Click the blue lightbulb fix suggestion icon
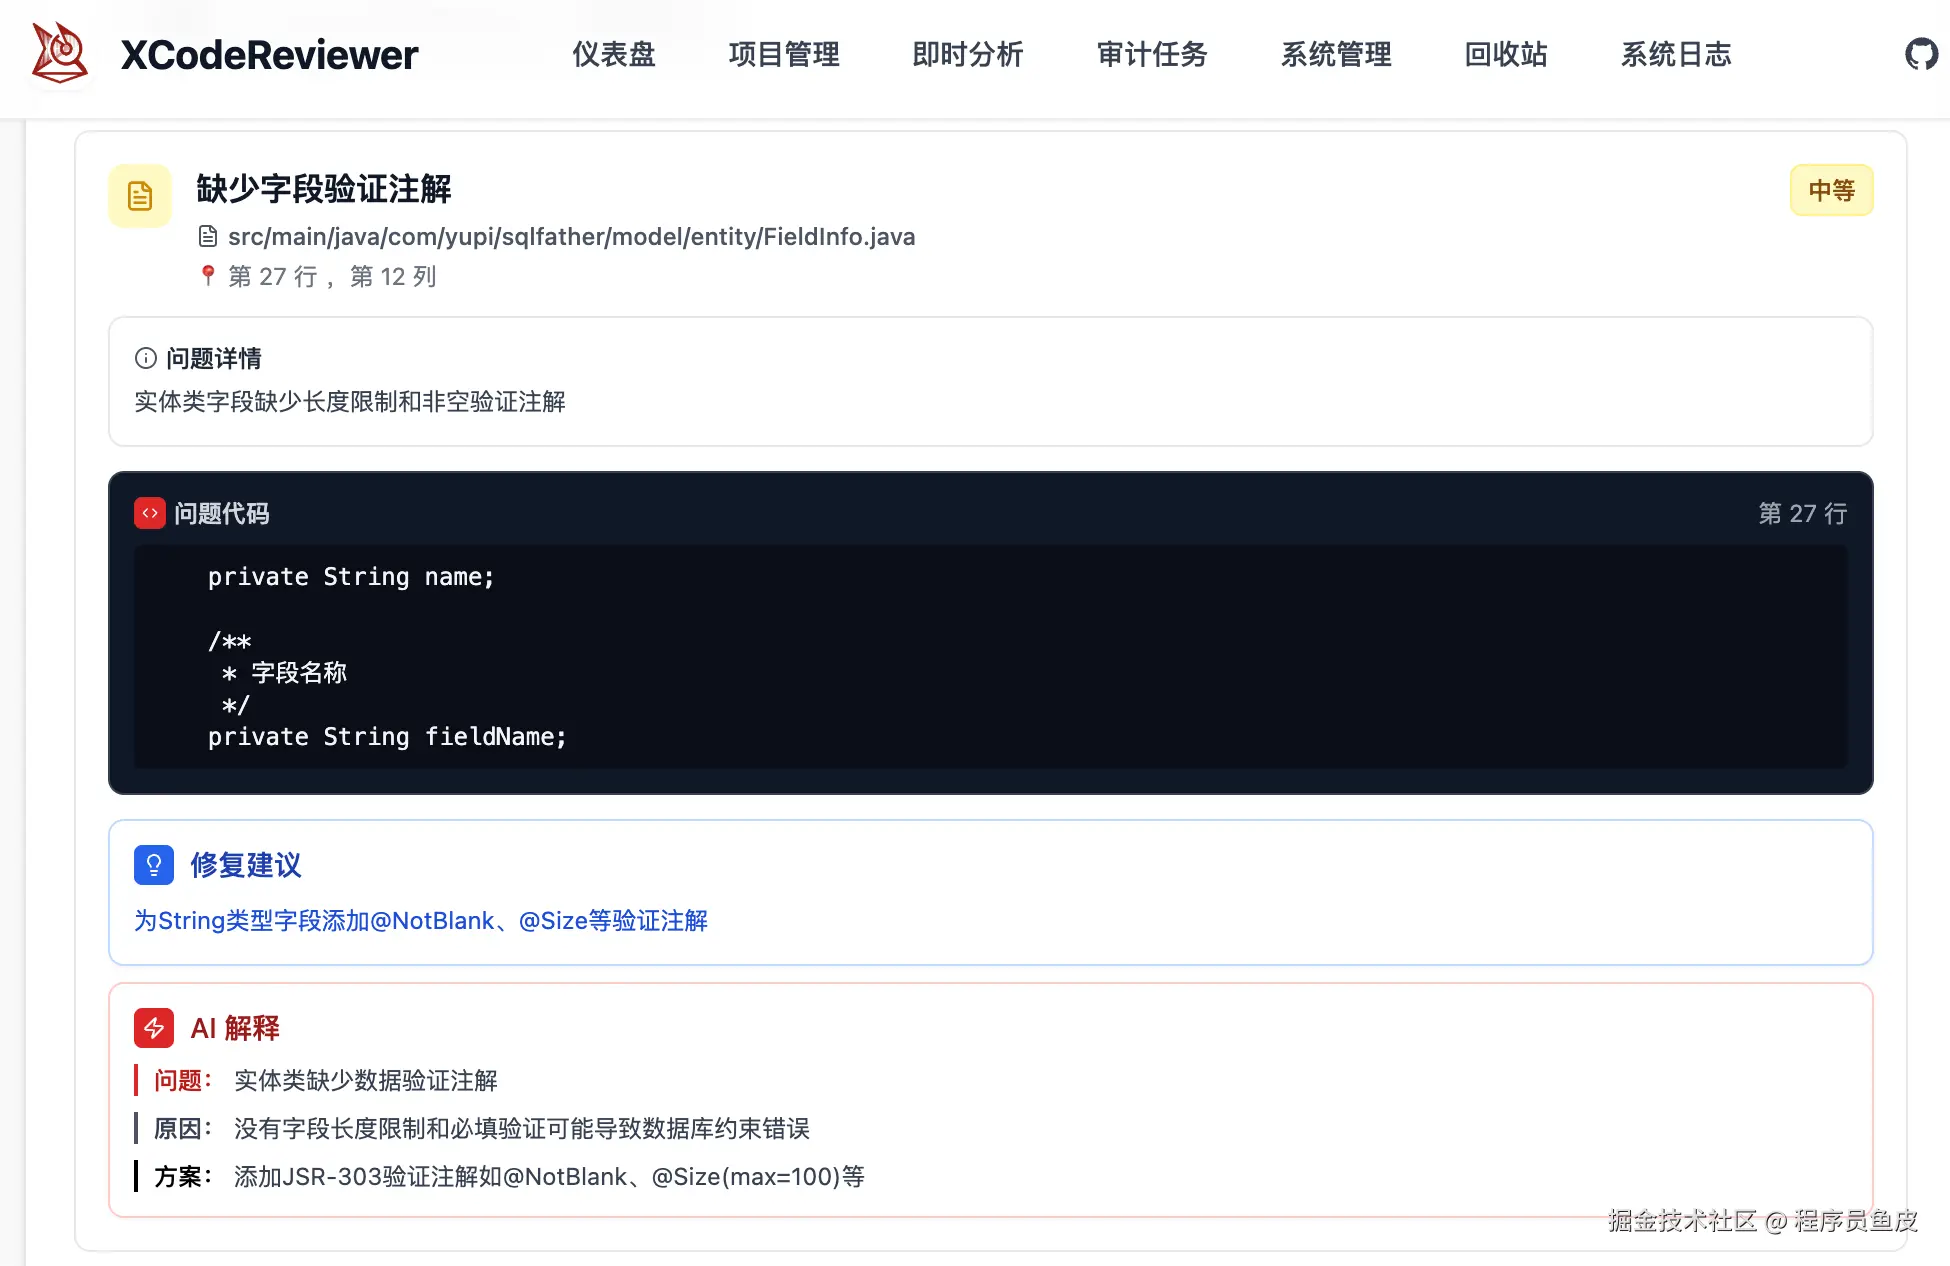This screenshot has height=1266, width=1950. click(x=154, y=865)
